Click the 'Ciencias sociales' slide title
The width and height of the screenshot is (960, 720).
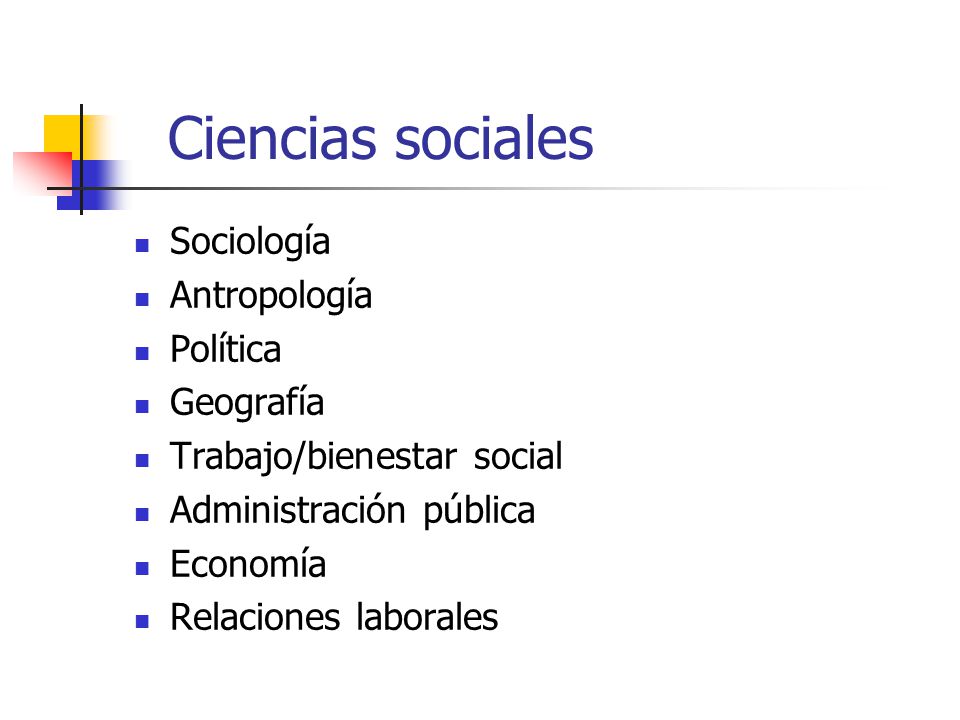click(380, 138)
